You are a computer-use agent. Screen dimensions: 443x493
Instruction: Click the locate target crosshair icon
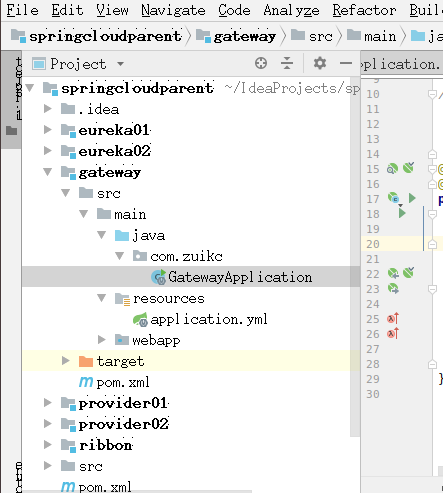click(261, 63)
